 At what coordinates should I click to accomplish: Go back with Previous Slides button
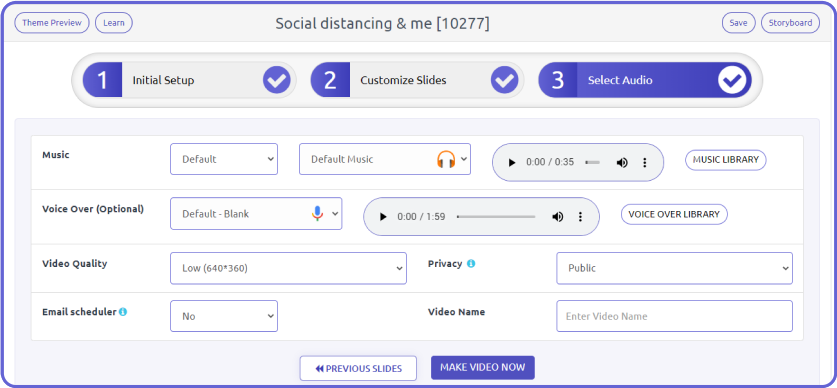(x=358, y=368)
